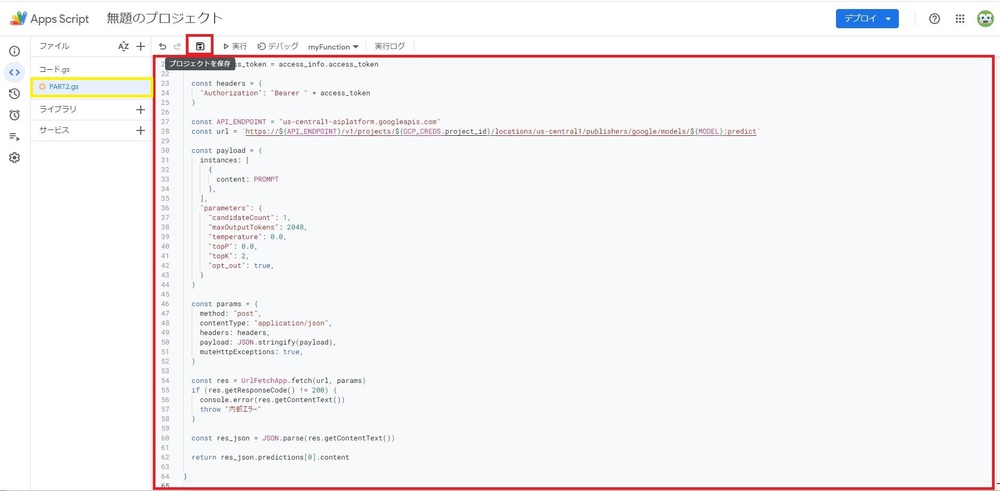Rename the 無題のプロジェクト project title
Screen dimensions: 1000x491
[165, 18]
